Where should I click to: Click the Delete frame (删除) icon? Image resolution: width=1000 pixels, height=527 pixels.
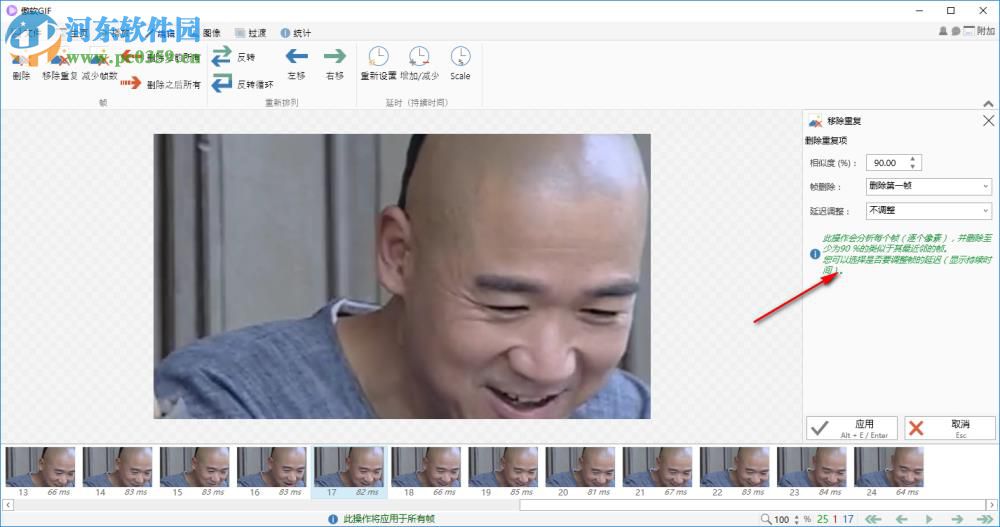point(21,59)
